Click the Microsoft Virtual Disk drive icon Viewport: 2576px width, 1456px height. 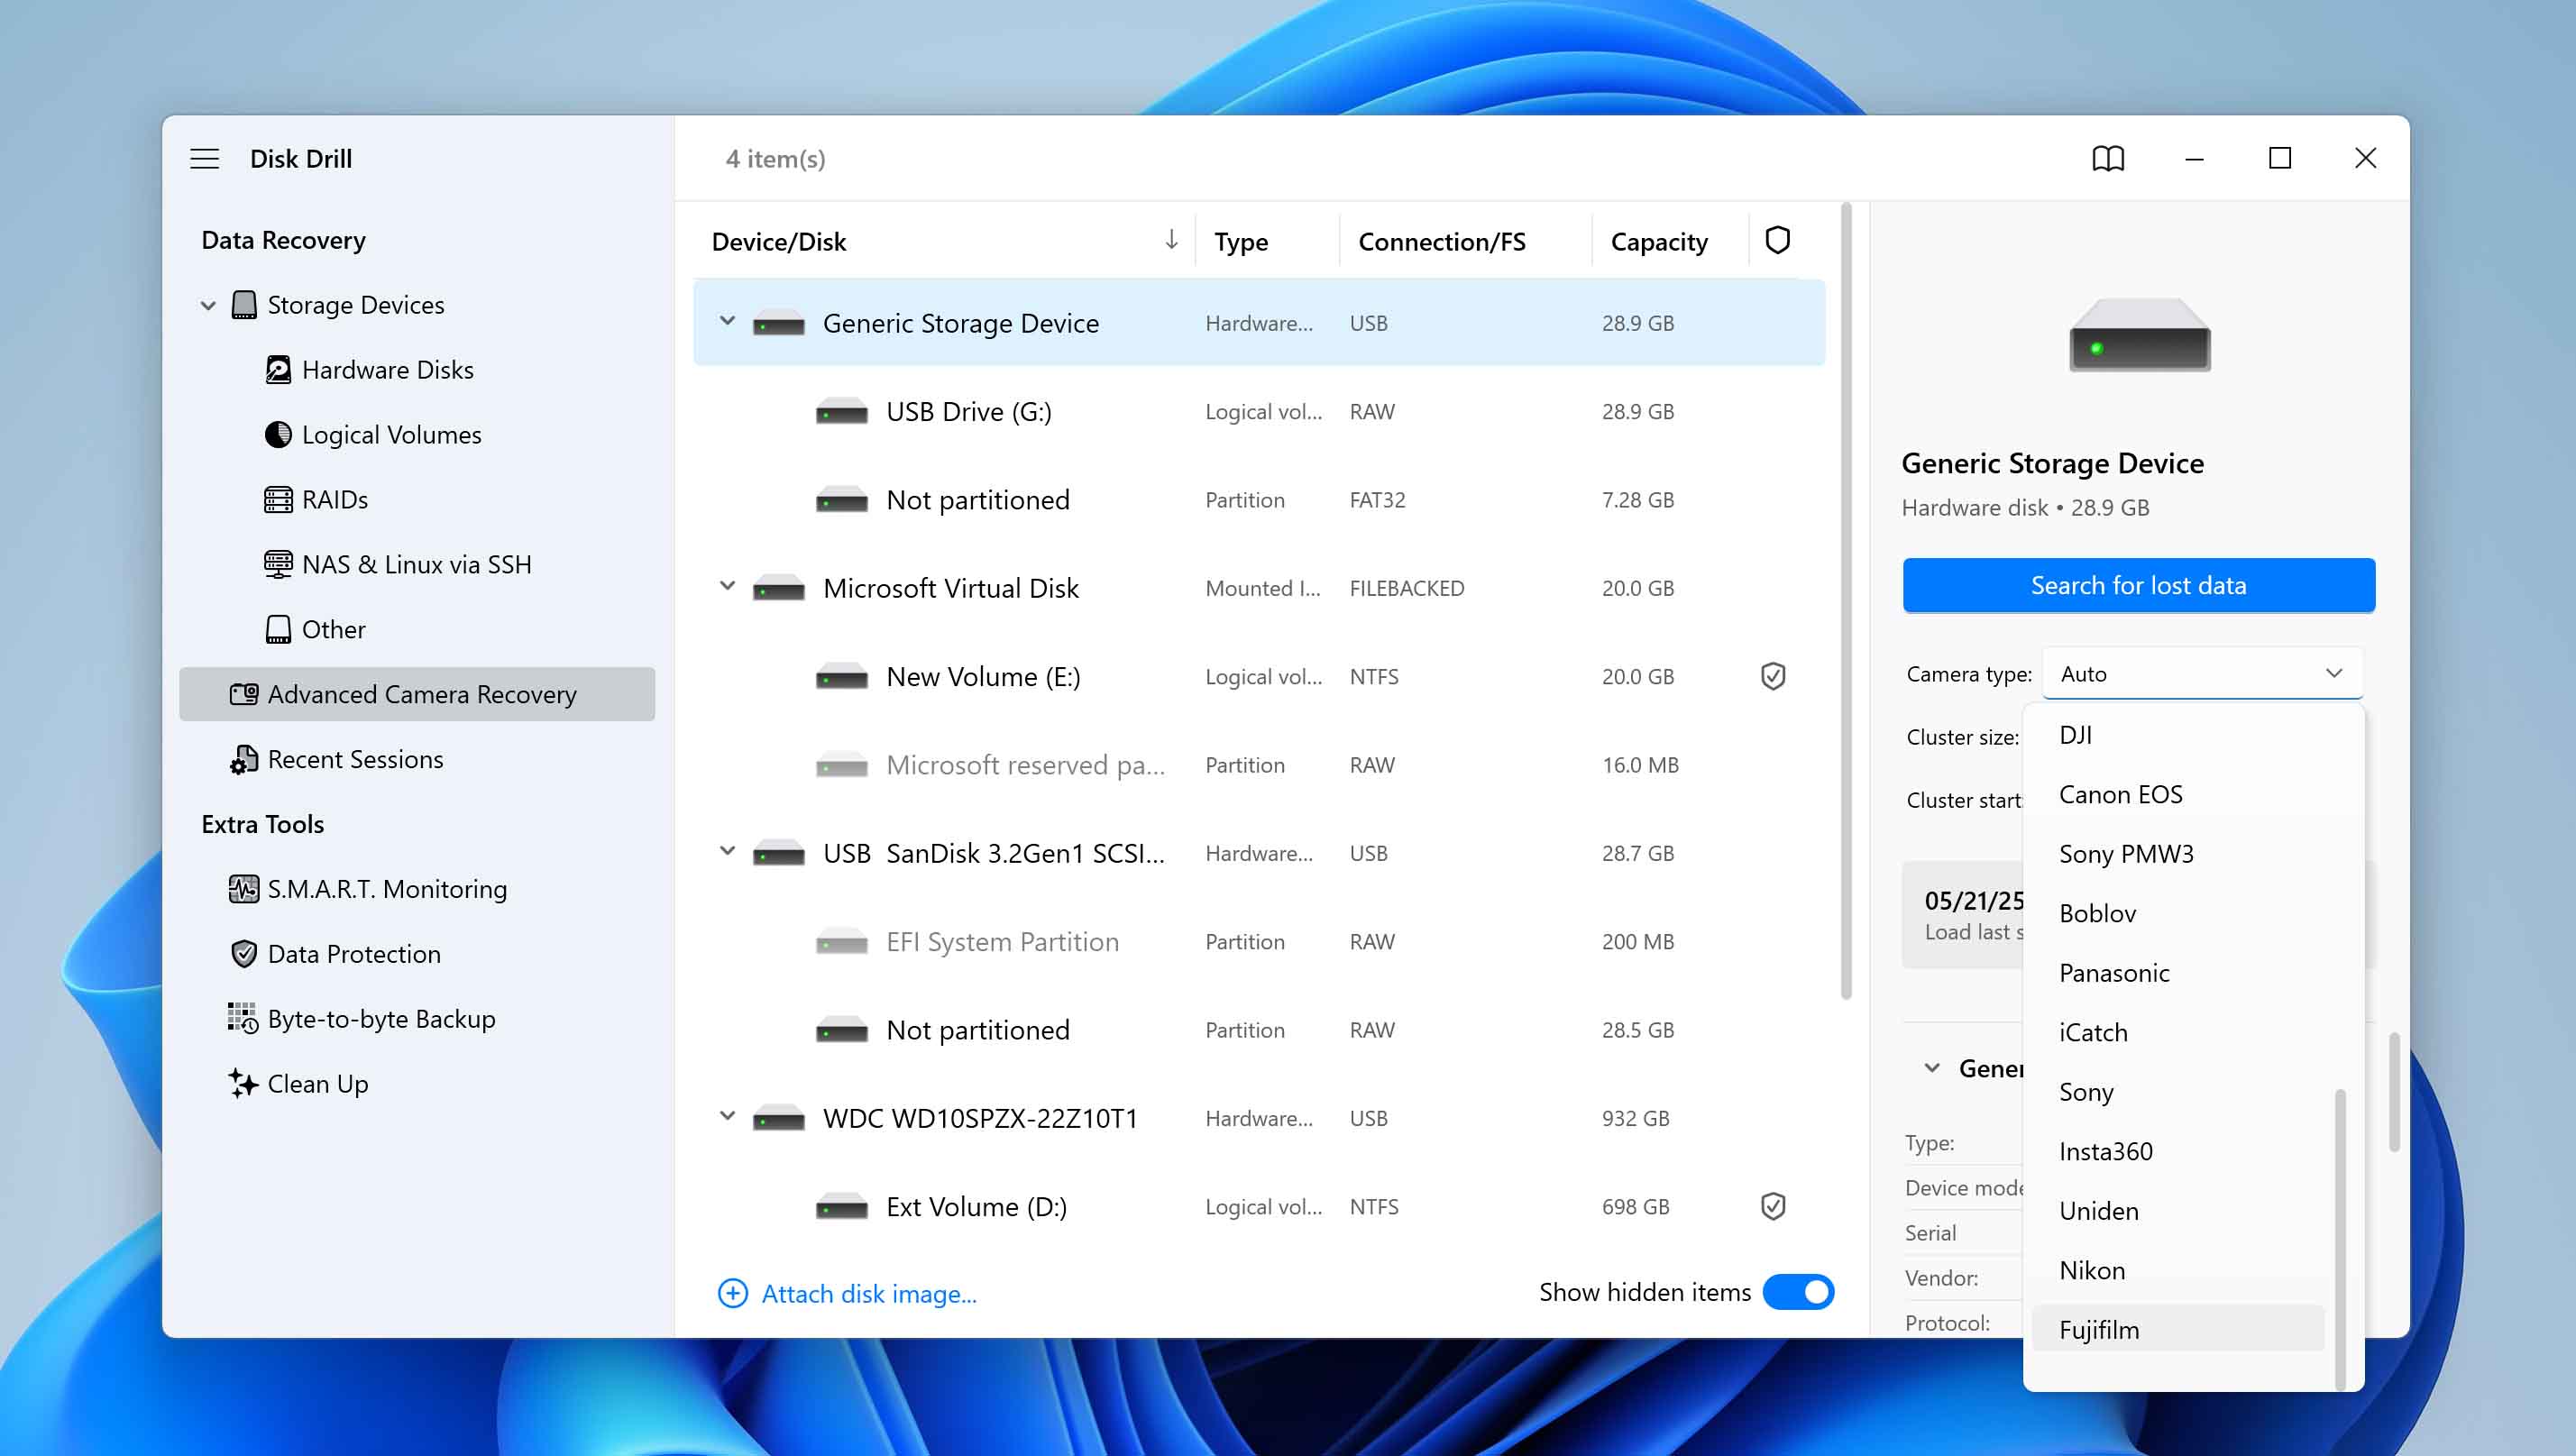pyautogui.click(x=779, y=589)
